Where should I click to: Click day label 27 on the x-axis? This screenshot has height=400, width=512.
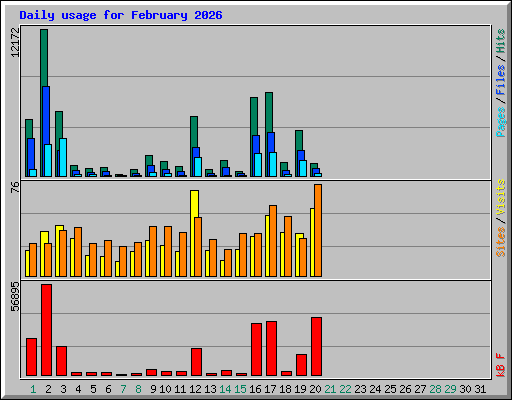click(x=420, y=389)
